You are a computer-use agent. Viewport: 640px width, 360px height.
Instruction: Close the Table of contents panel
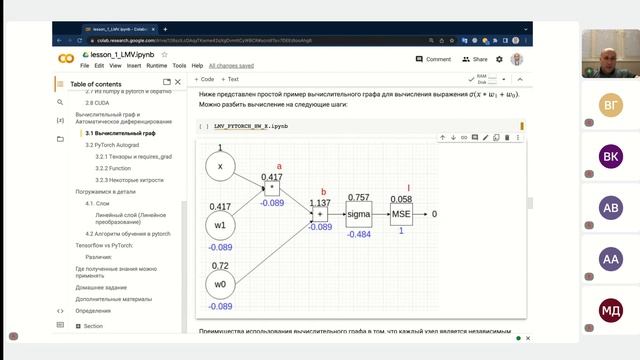pos(178,82)
